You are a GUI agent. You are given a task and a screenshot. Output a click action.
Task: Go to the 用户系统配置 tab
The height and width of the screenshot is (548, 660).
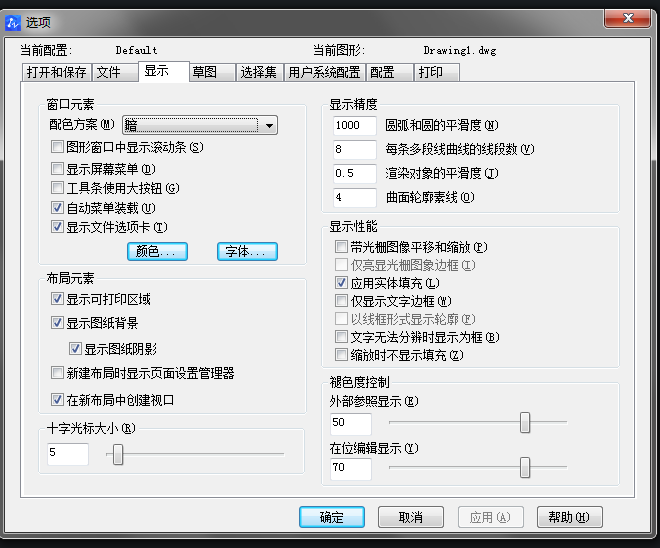click(324, 72)
